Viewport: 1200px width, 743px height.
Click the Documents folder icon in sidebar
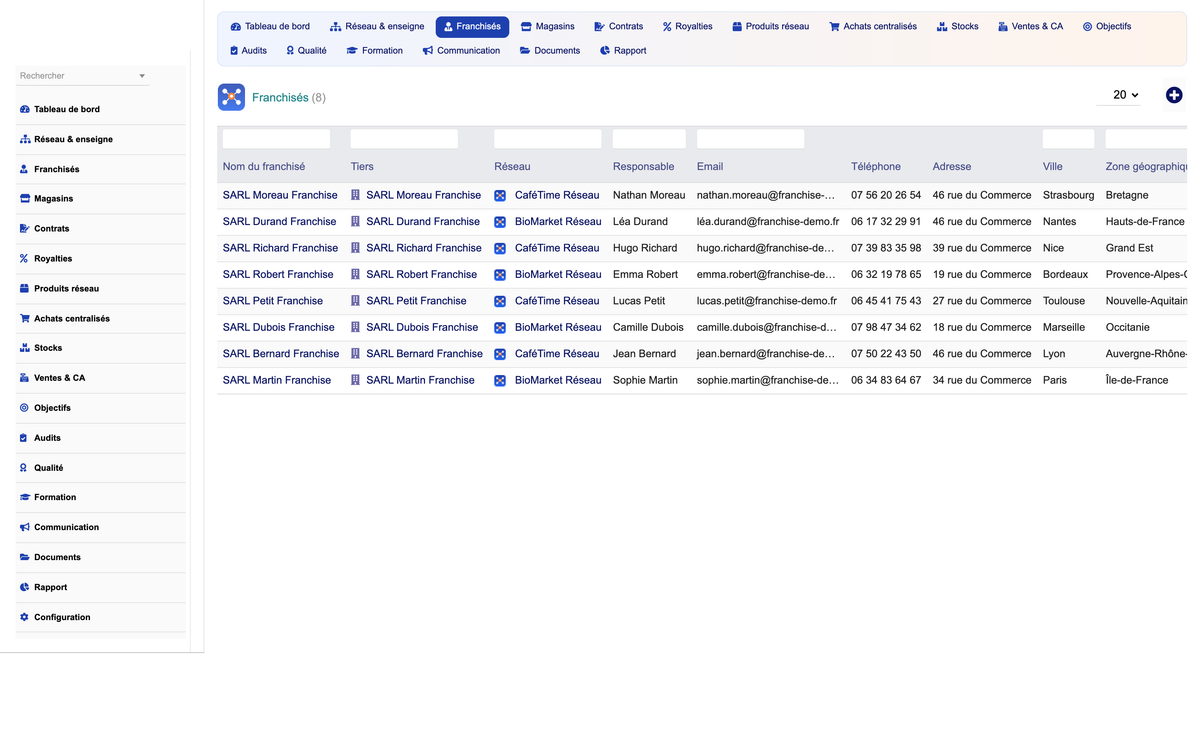[24, 557]
